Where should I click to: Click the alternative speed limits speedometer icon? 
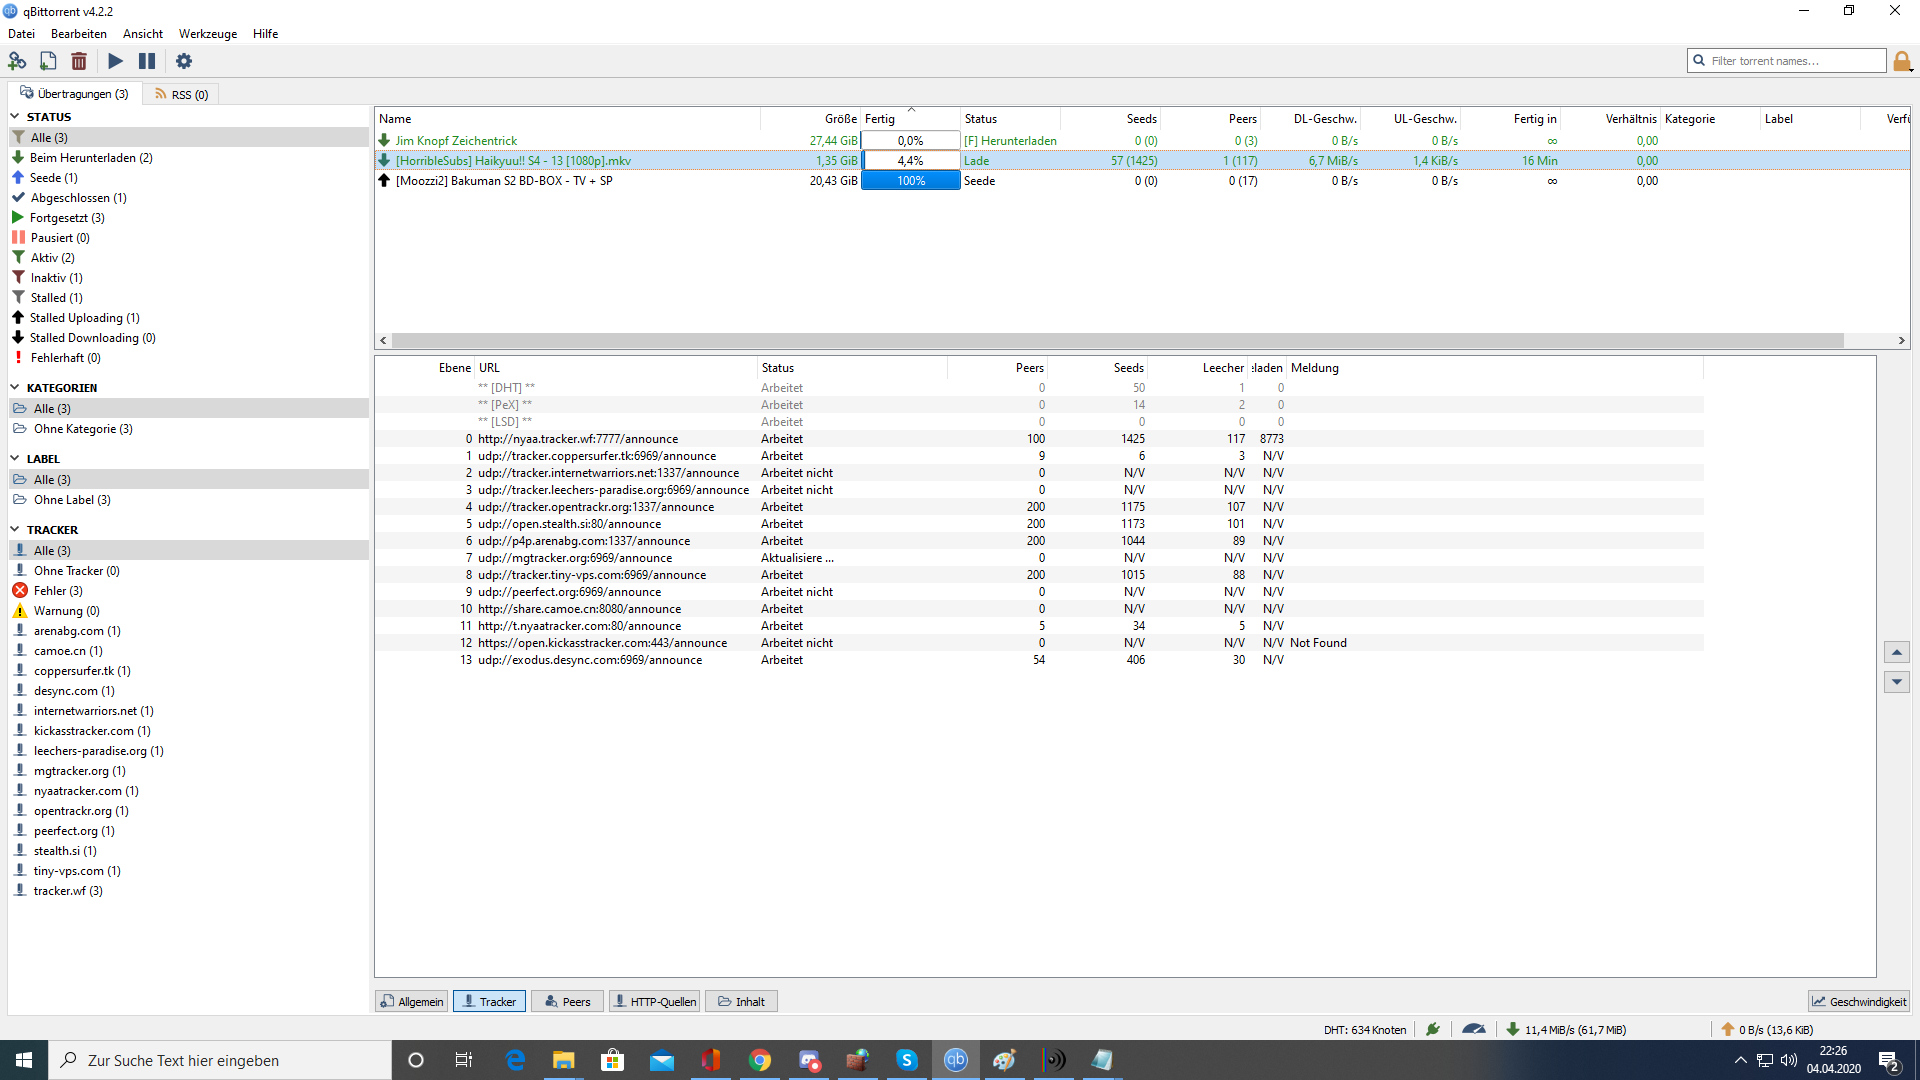point(1473,1029)
